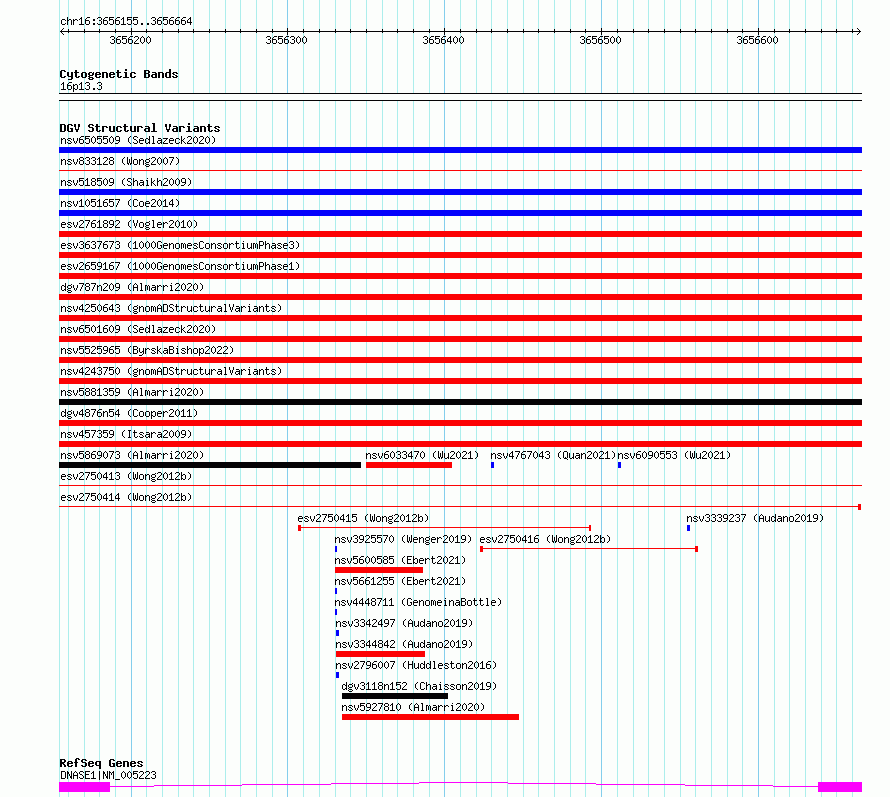Click esv2750416 (Wong2012b) label
The image size is (890, 797).
(x=545, y=539)
